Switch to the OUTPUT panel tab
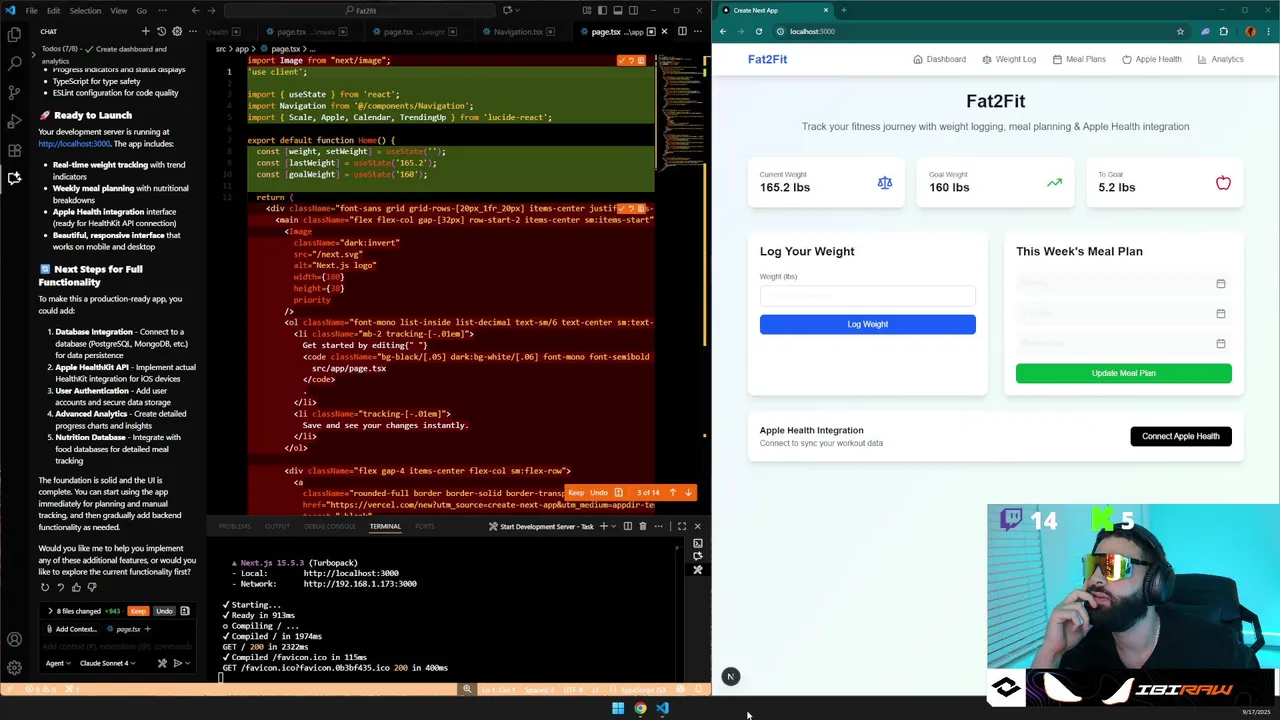The width and height of the screenshot is (1280, 720). coord(277,526)
